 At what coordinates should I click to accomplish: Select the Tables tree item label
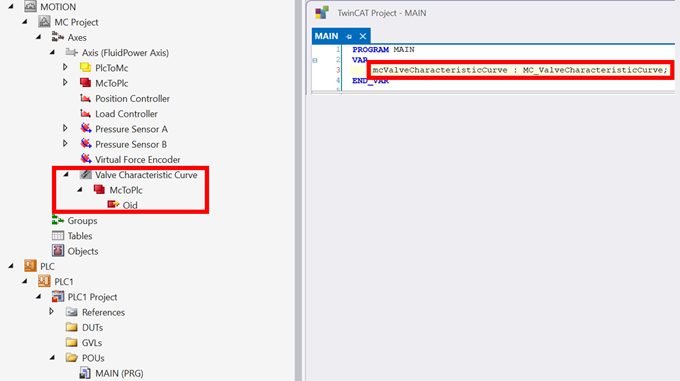(x=80, y=236)
